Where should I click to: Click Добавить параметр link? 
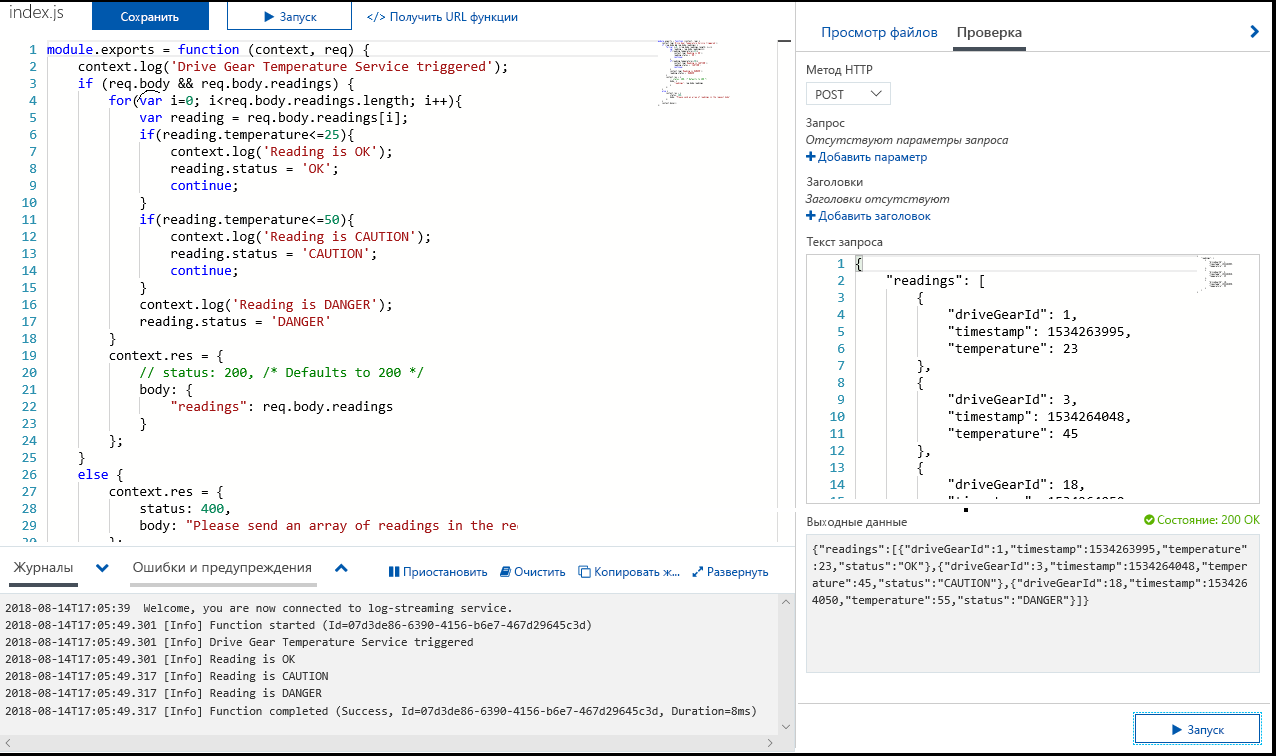click(x=867, y=157)
